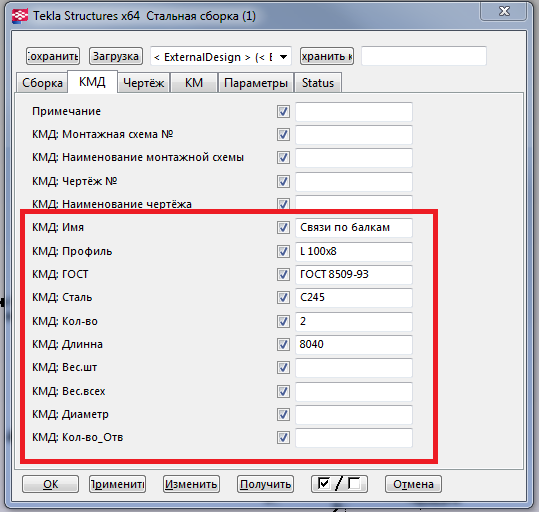Toggle the КМД: Профиль checkbox

[283, 251]
